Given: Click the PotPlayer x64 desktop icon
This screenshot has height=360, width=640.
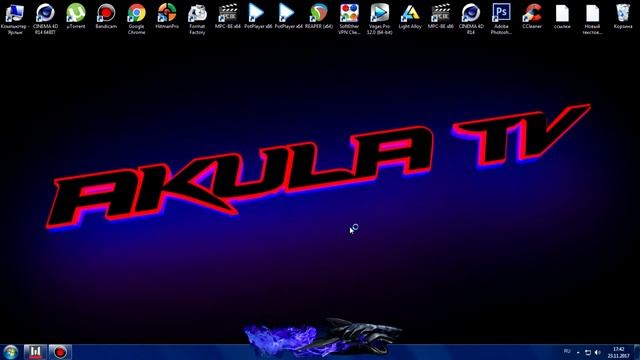Looking at the screenshot, I should 288,16.
